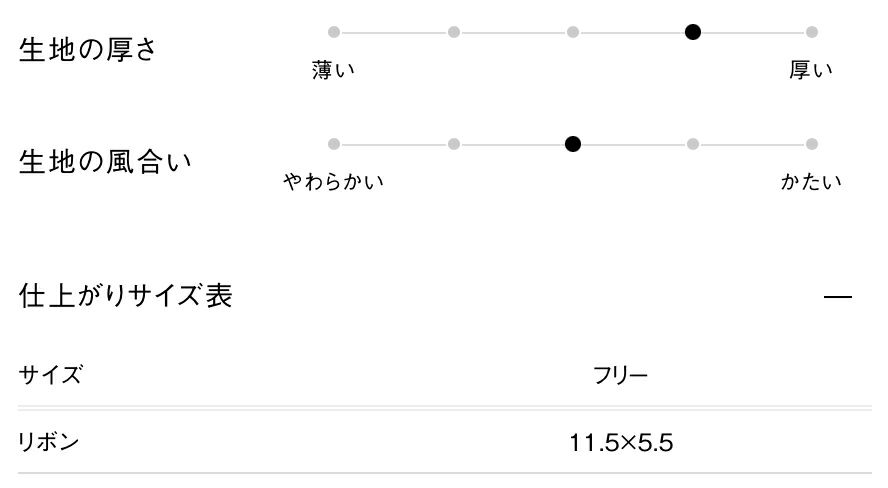Select the black fourth dot on the 生地の厚さ scale

point(692,32)
